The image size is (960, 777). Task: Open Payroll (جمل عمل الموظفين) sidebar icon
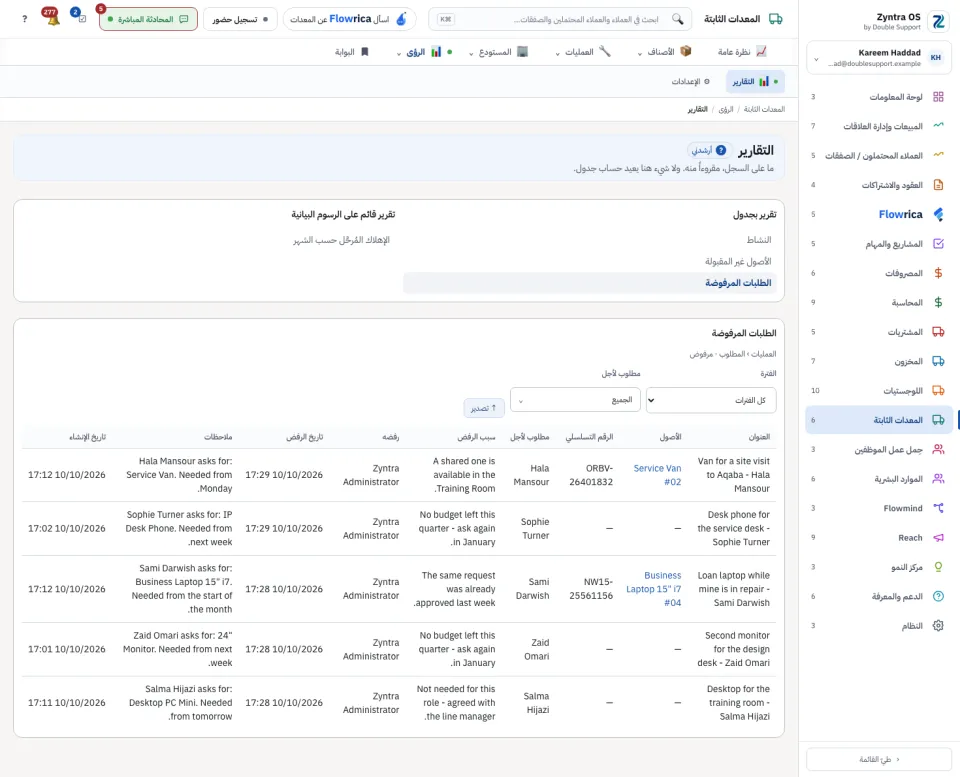pos(938,449)
